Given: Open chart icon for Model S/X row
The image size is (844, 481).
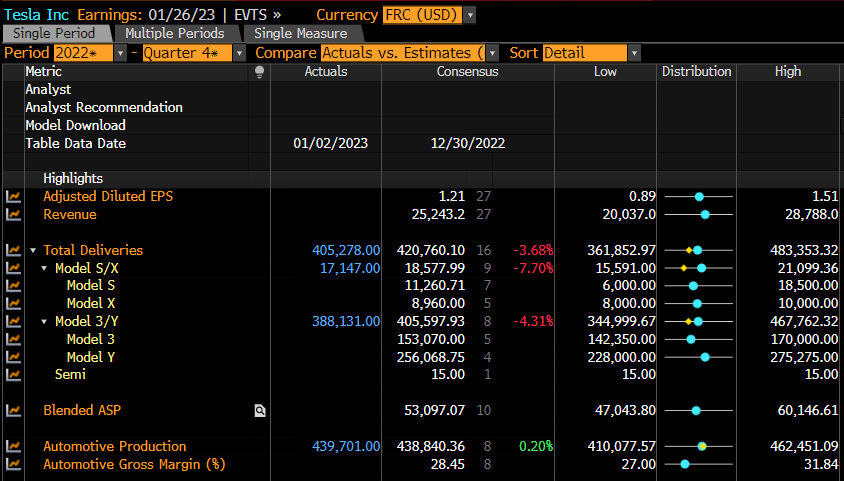Looking at the screenshot, I should (13, 268).
